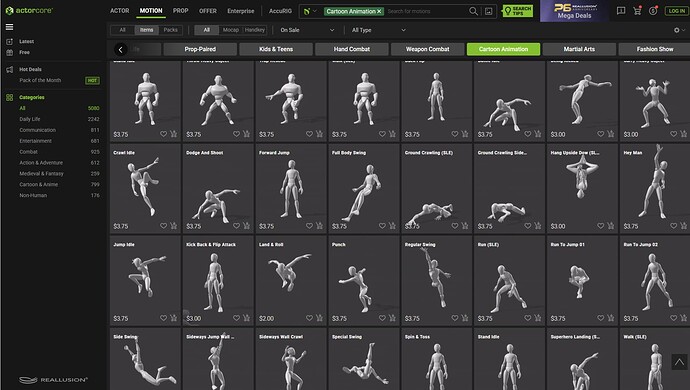Favorite the Dodge And Shoot motion
The width and height of the screenshot is (690, 390).
click(236, 226)
